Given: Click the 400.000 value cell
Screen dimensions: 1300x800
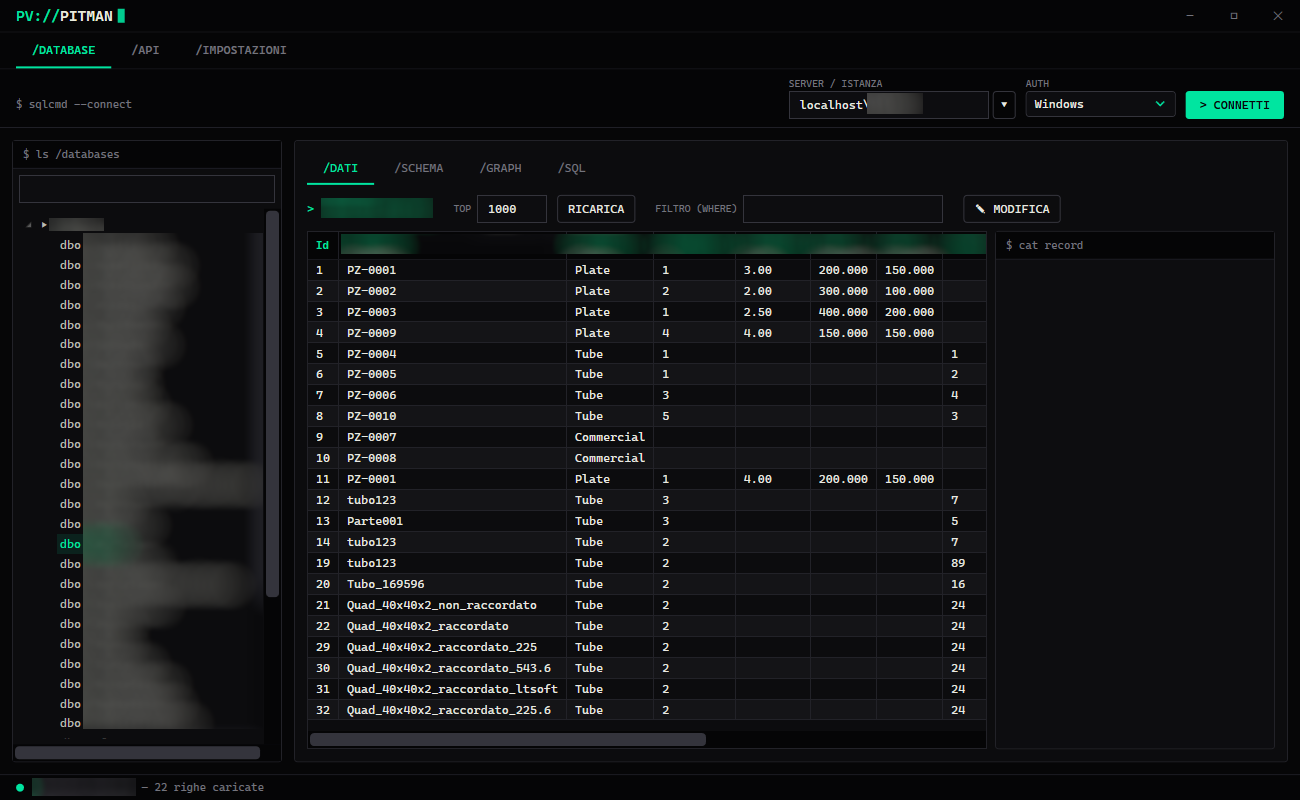Looking at the screenshot, I should [x=844, y=312].
